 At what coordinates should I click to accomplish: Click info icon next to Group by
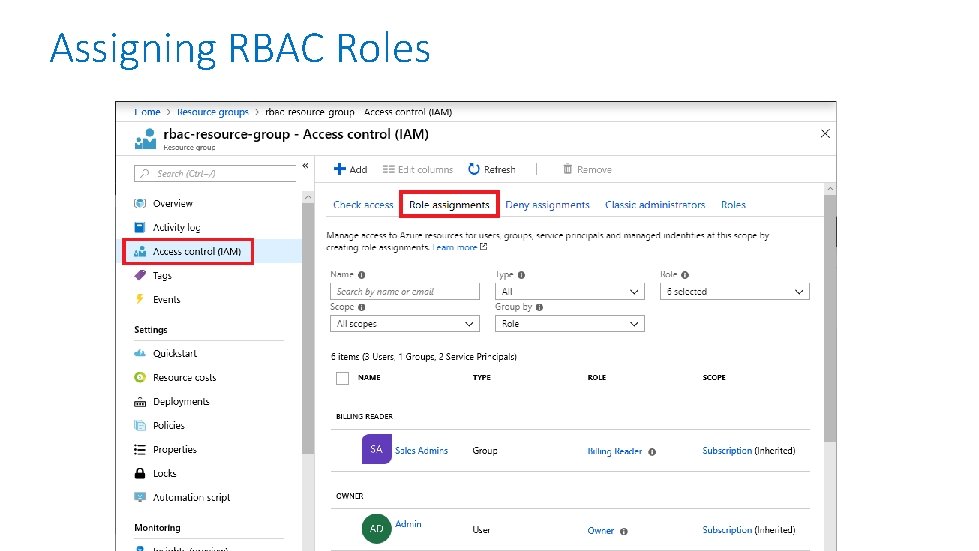(x=539, y=307)
